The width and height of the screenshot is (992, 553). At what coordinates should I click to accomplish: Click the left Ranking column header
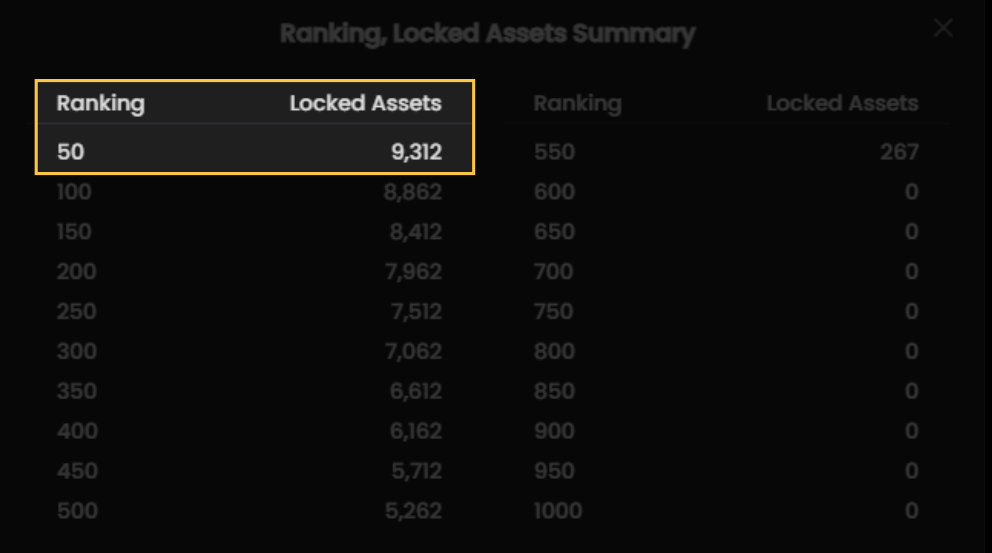coord(101,103)
